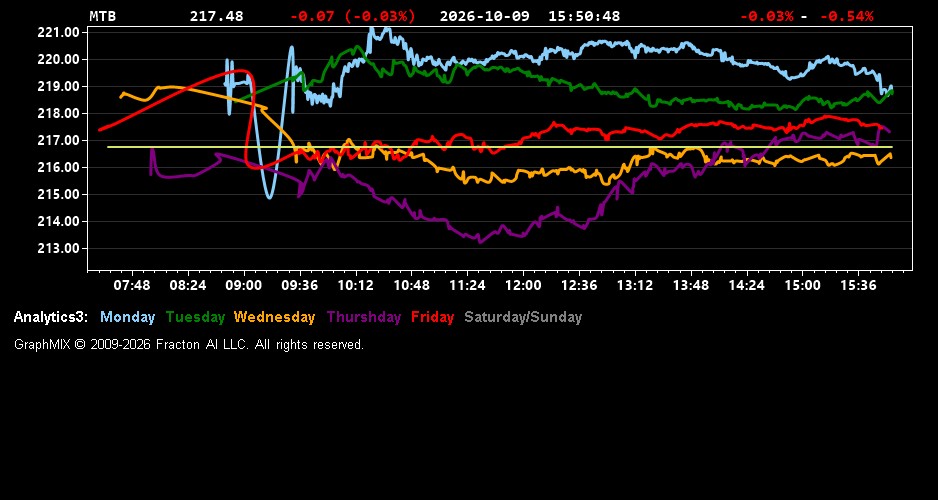
Task: Click the 11:24 time axis label
Action: point(467,285)
